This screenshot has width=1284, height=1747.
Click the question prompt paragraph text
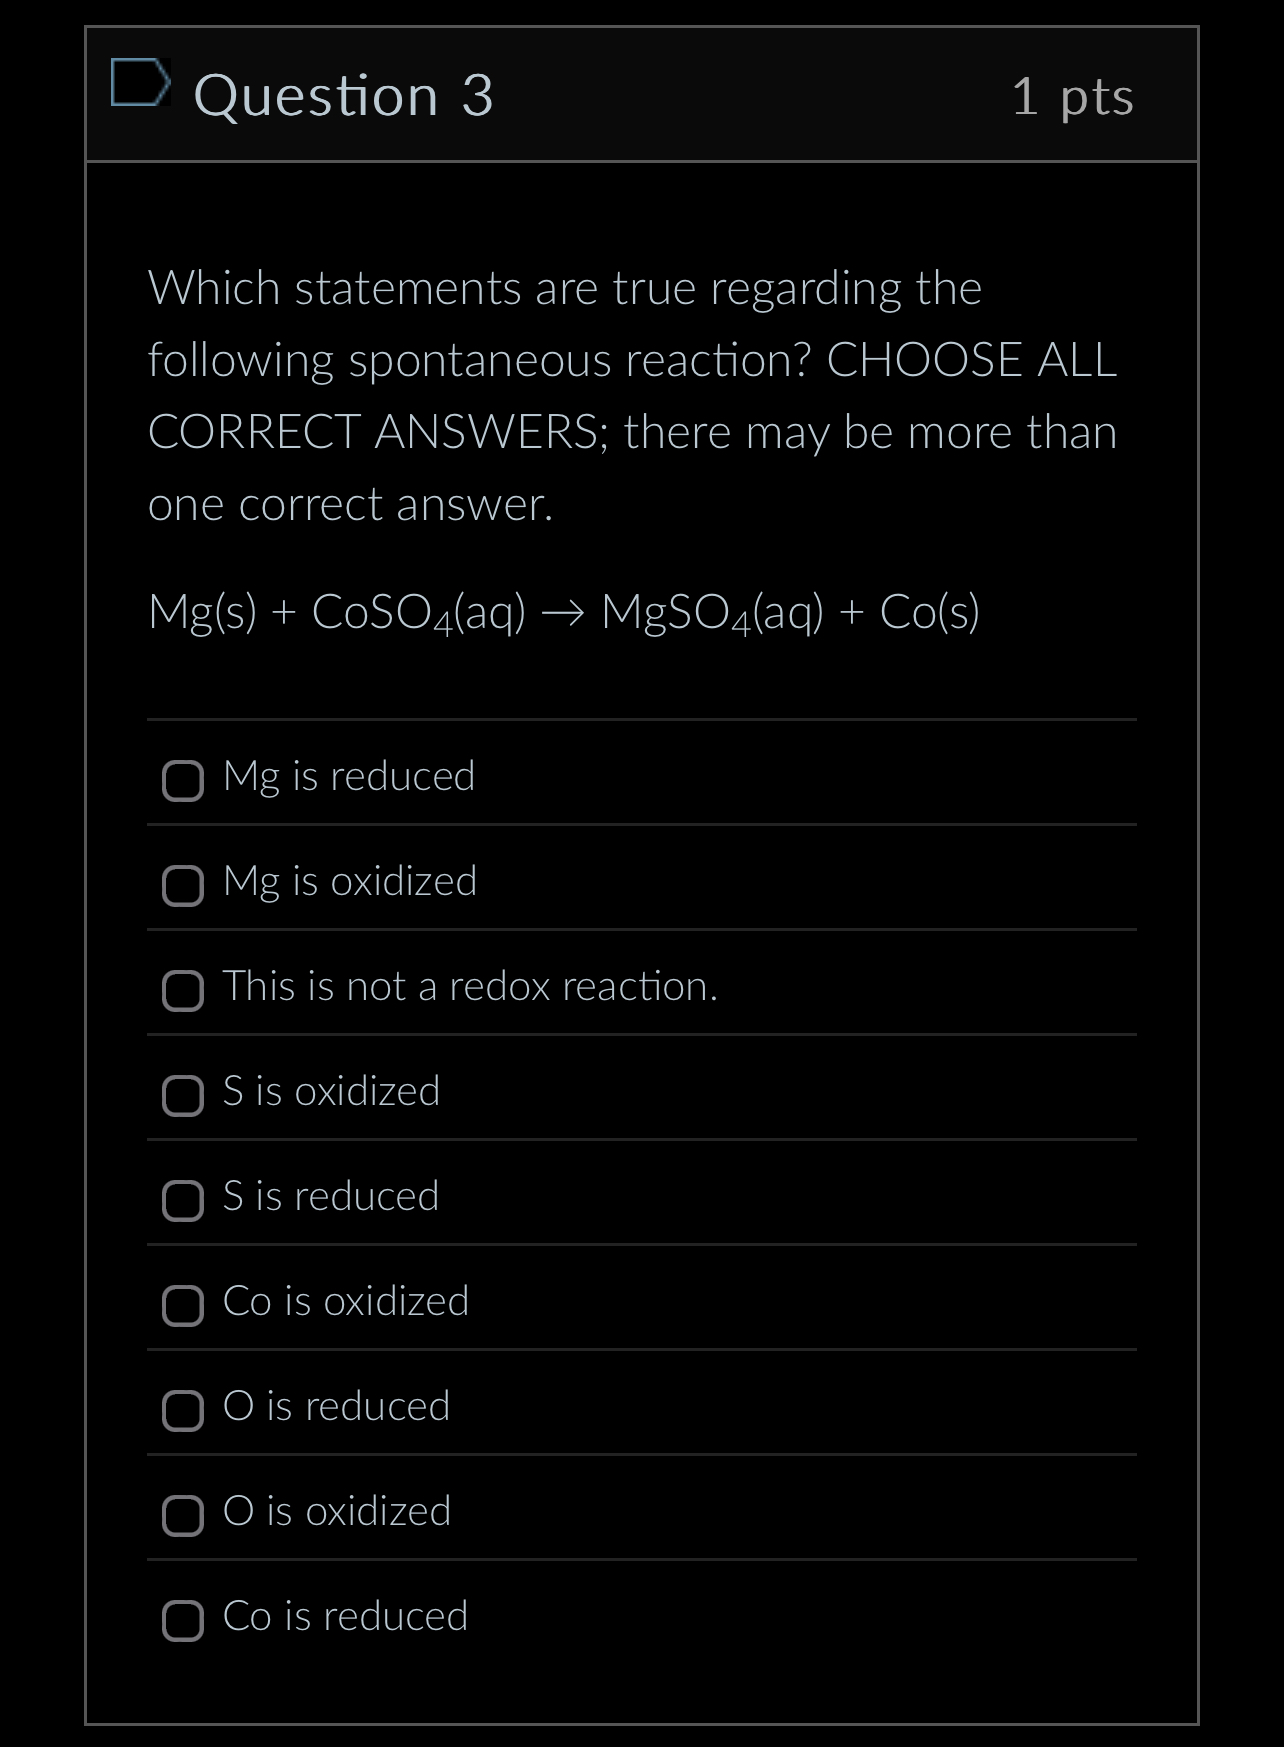(x=630, y=395)
